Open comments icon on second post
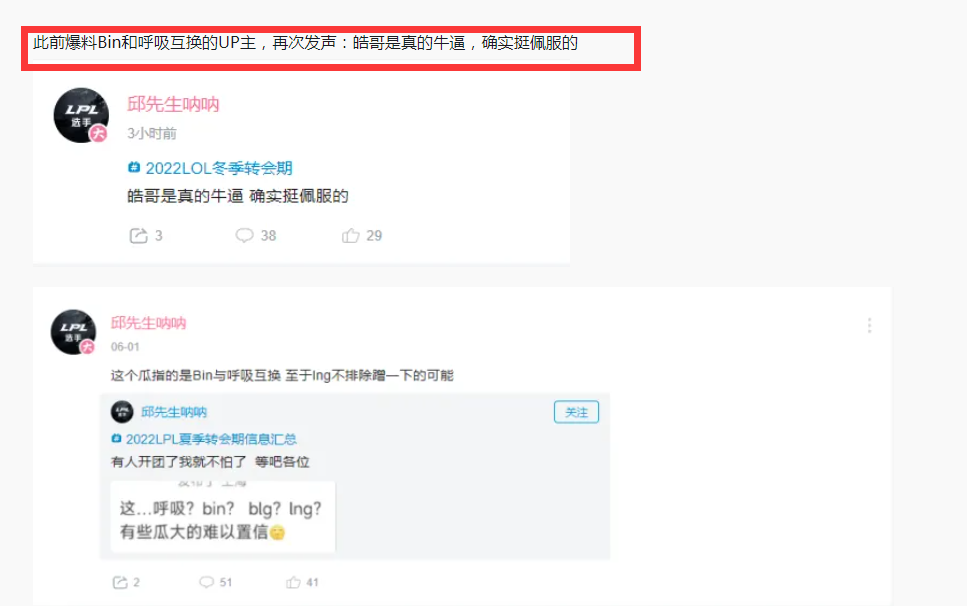The image size is (967, 606). point(207,582)
